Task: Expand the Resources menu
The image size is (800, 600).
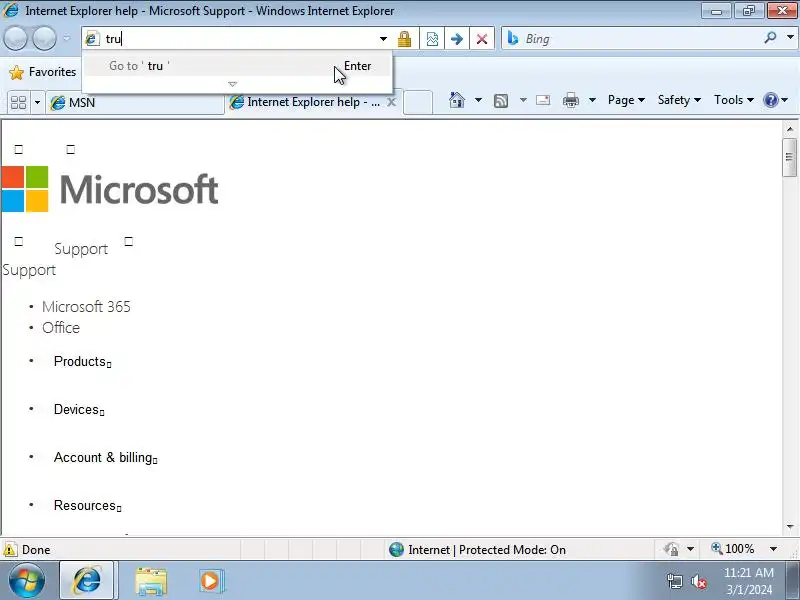Action: pos(88,506)
